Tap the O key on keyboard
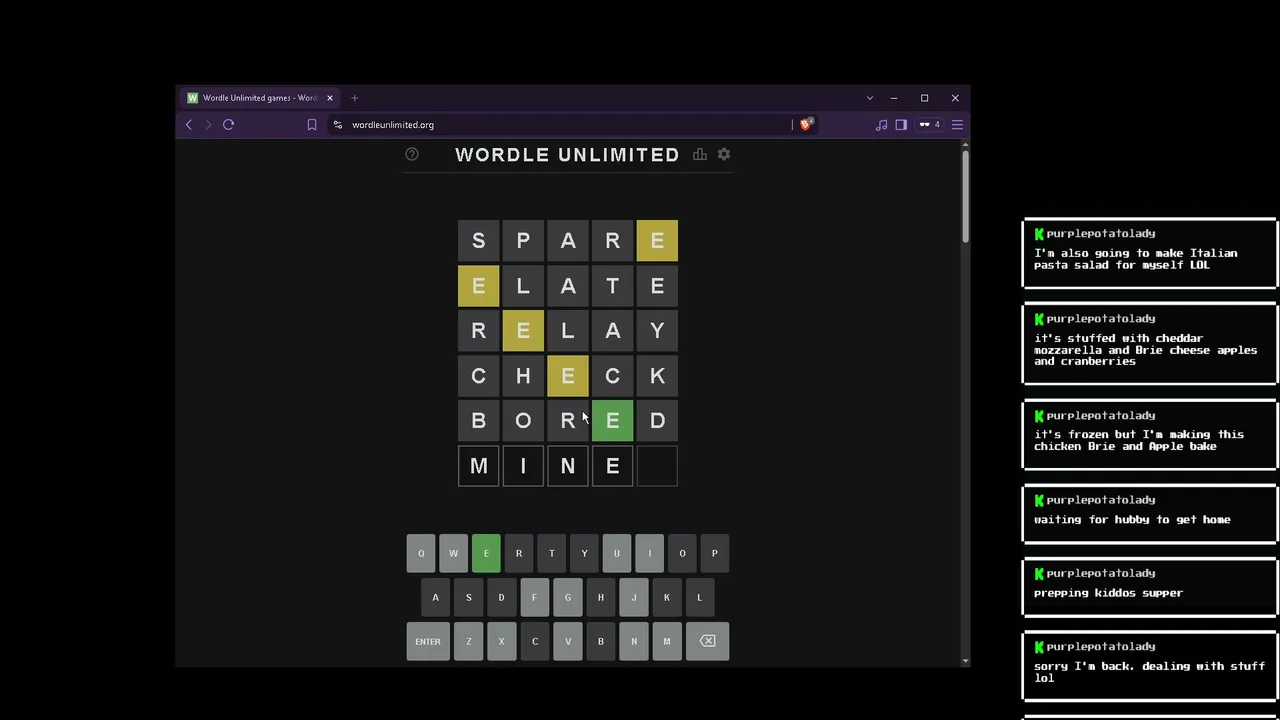The width and height of the screenshot is (1280, 720). tap(682, 553)
